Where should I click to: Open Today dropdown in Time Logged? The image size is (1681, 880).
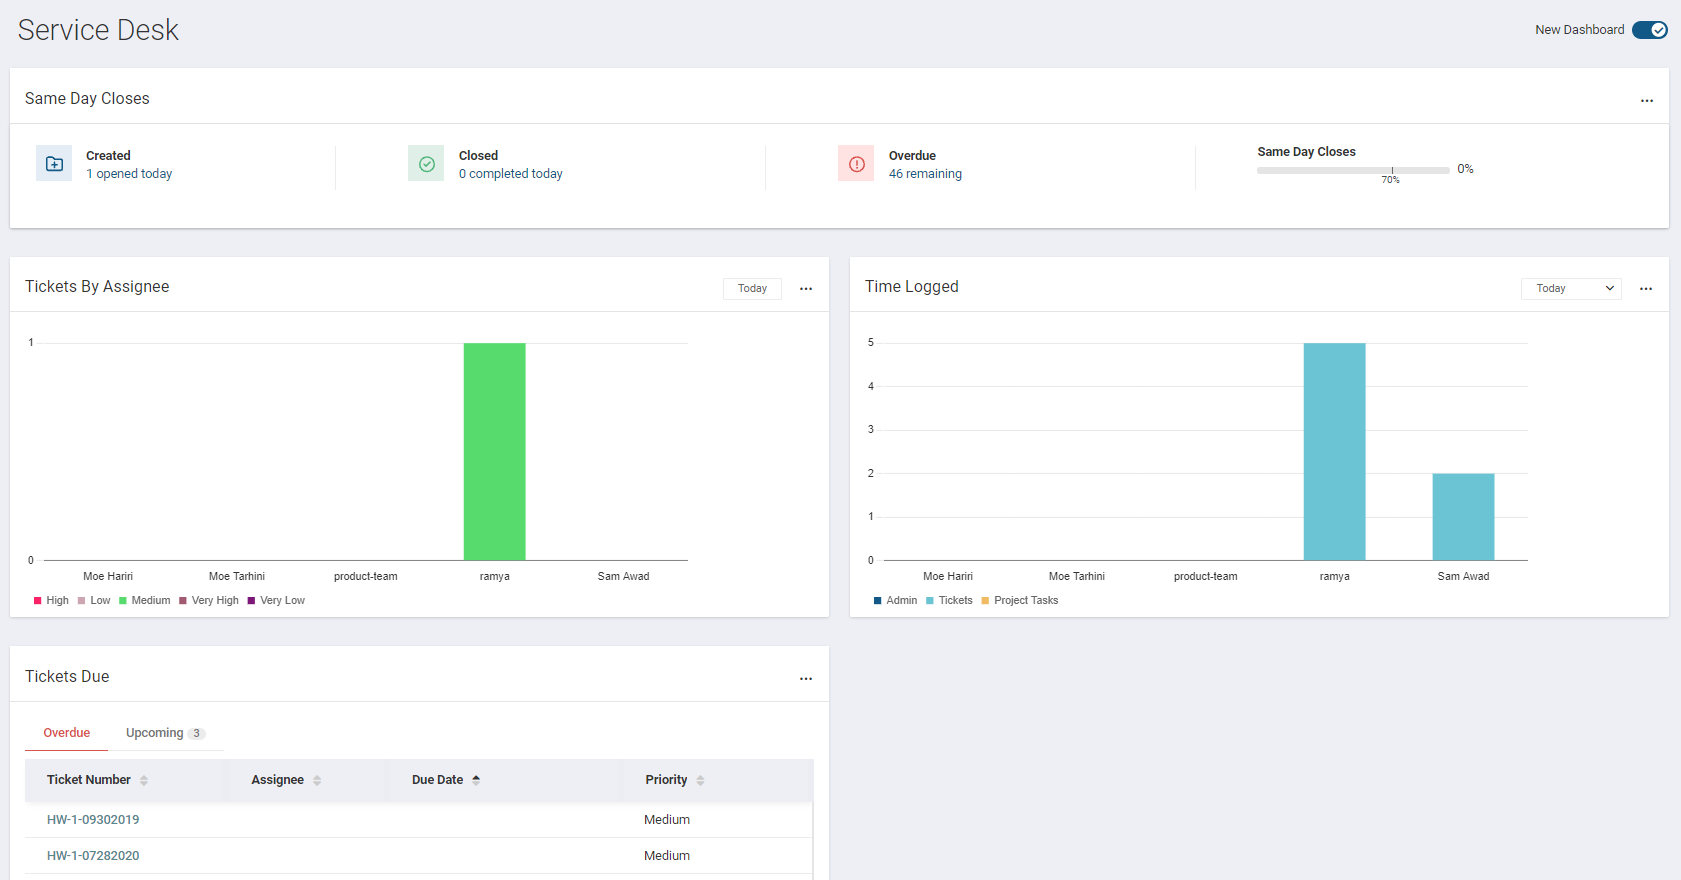point(1571,288)
